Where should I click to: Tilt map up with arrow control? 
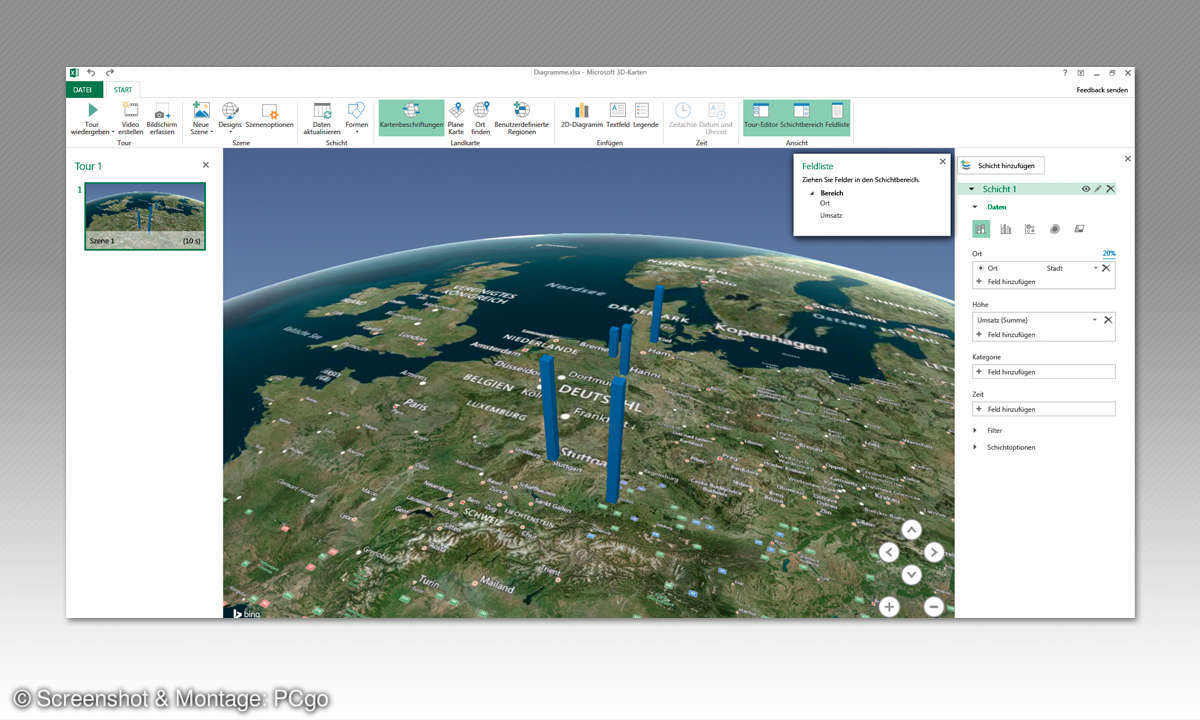[911, 530]
